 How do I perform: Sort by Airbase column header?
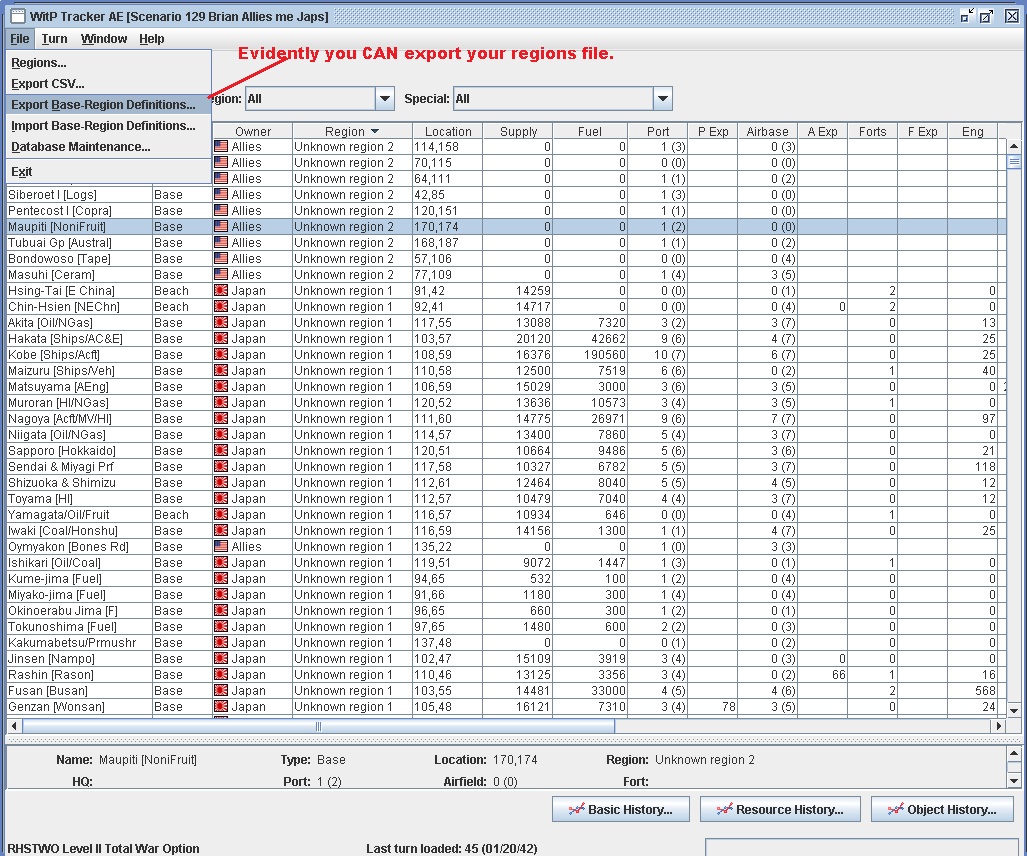(767, 132)
